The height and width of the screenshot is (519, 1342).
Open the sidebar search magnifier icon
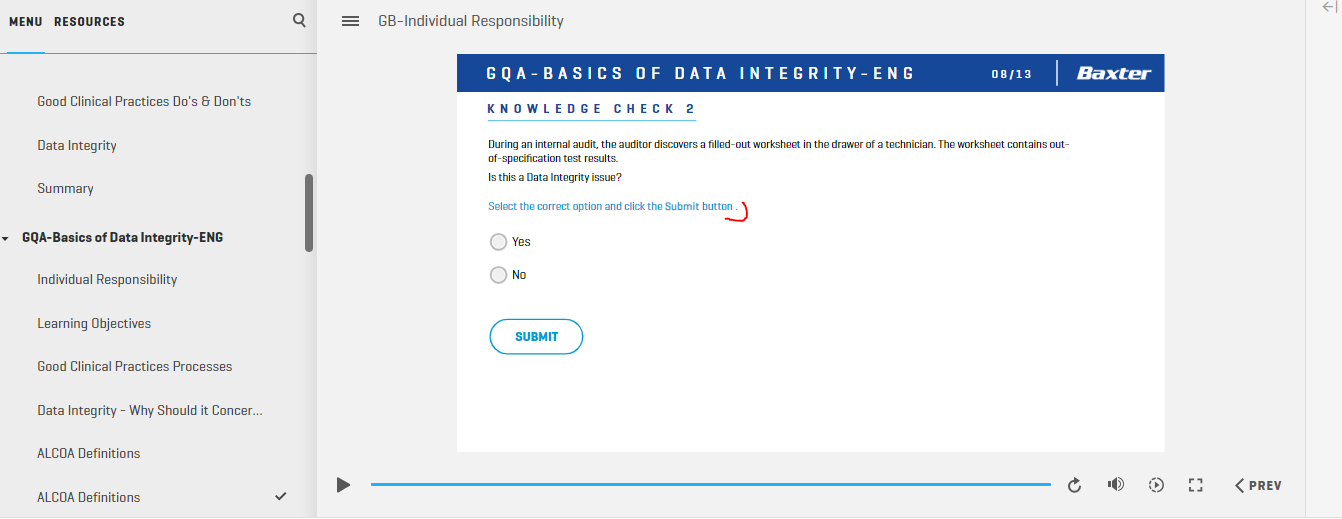(x=299, y=20)
